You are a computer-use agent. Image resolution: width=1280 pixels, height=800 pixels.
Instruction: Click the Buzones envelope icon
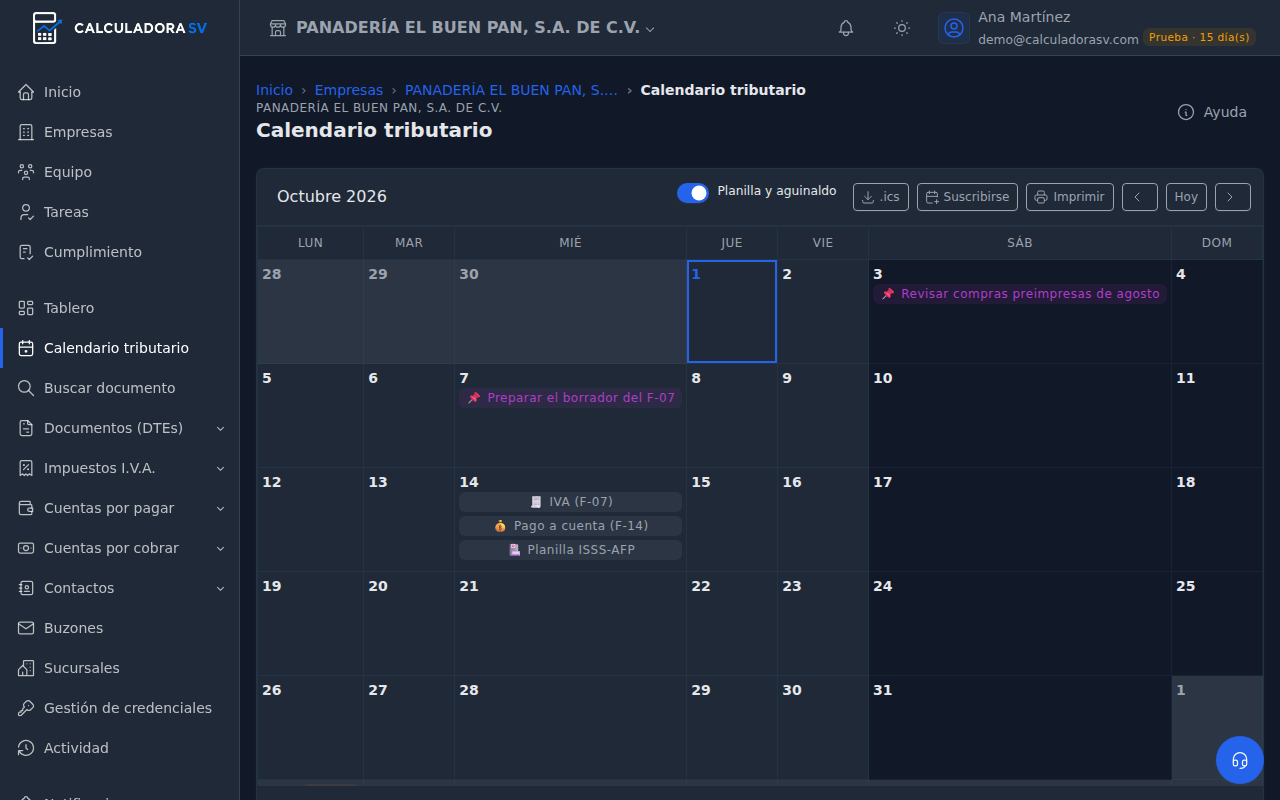(x=26, y=628)
